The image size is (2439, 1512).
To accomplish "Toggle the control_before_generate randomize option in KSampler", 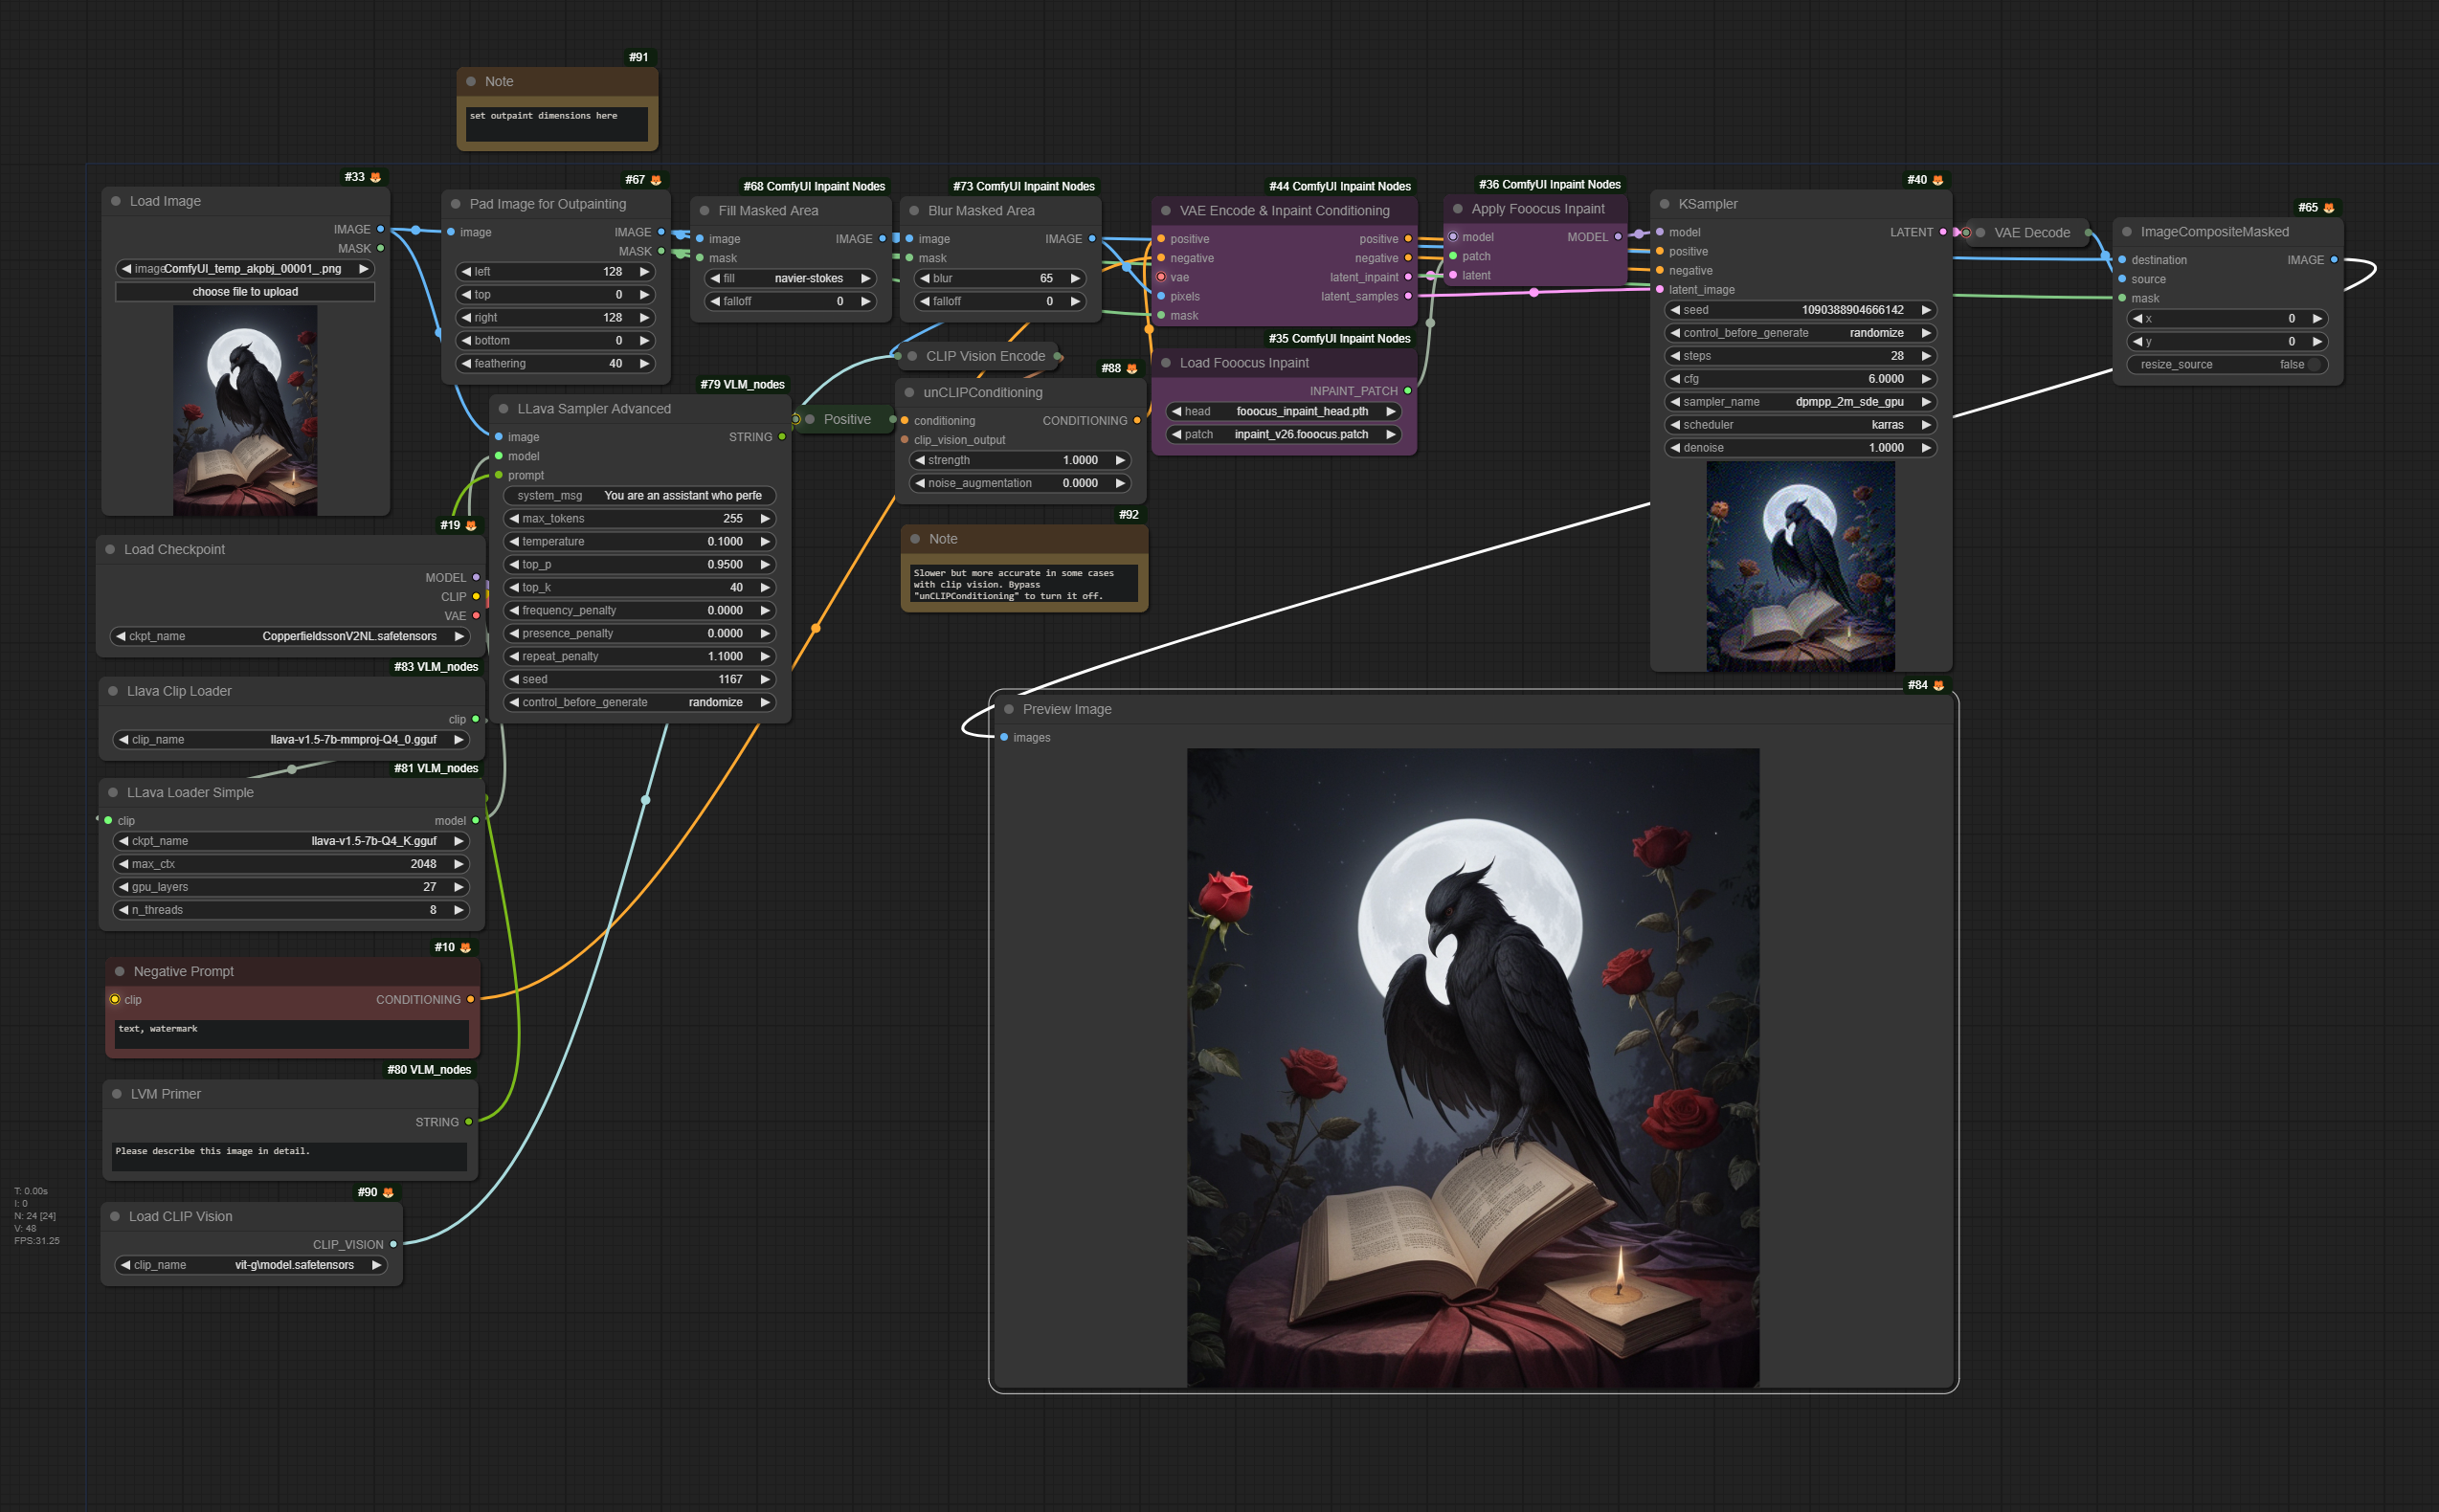I will coord(1799,333).
